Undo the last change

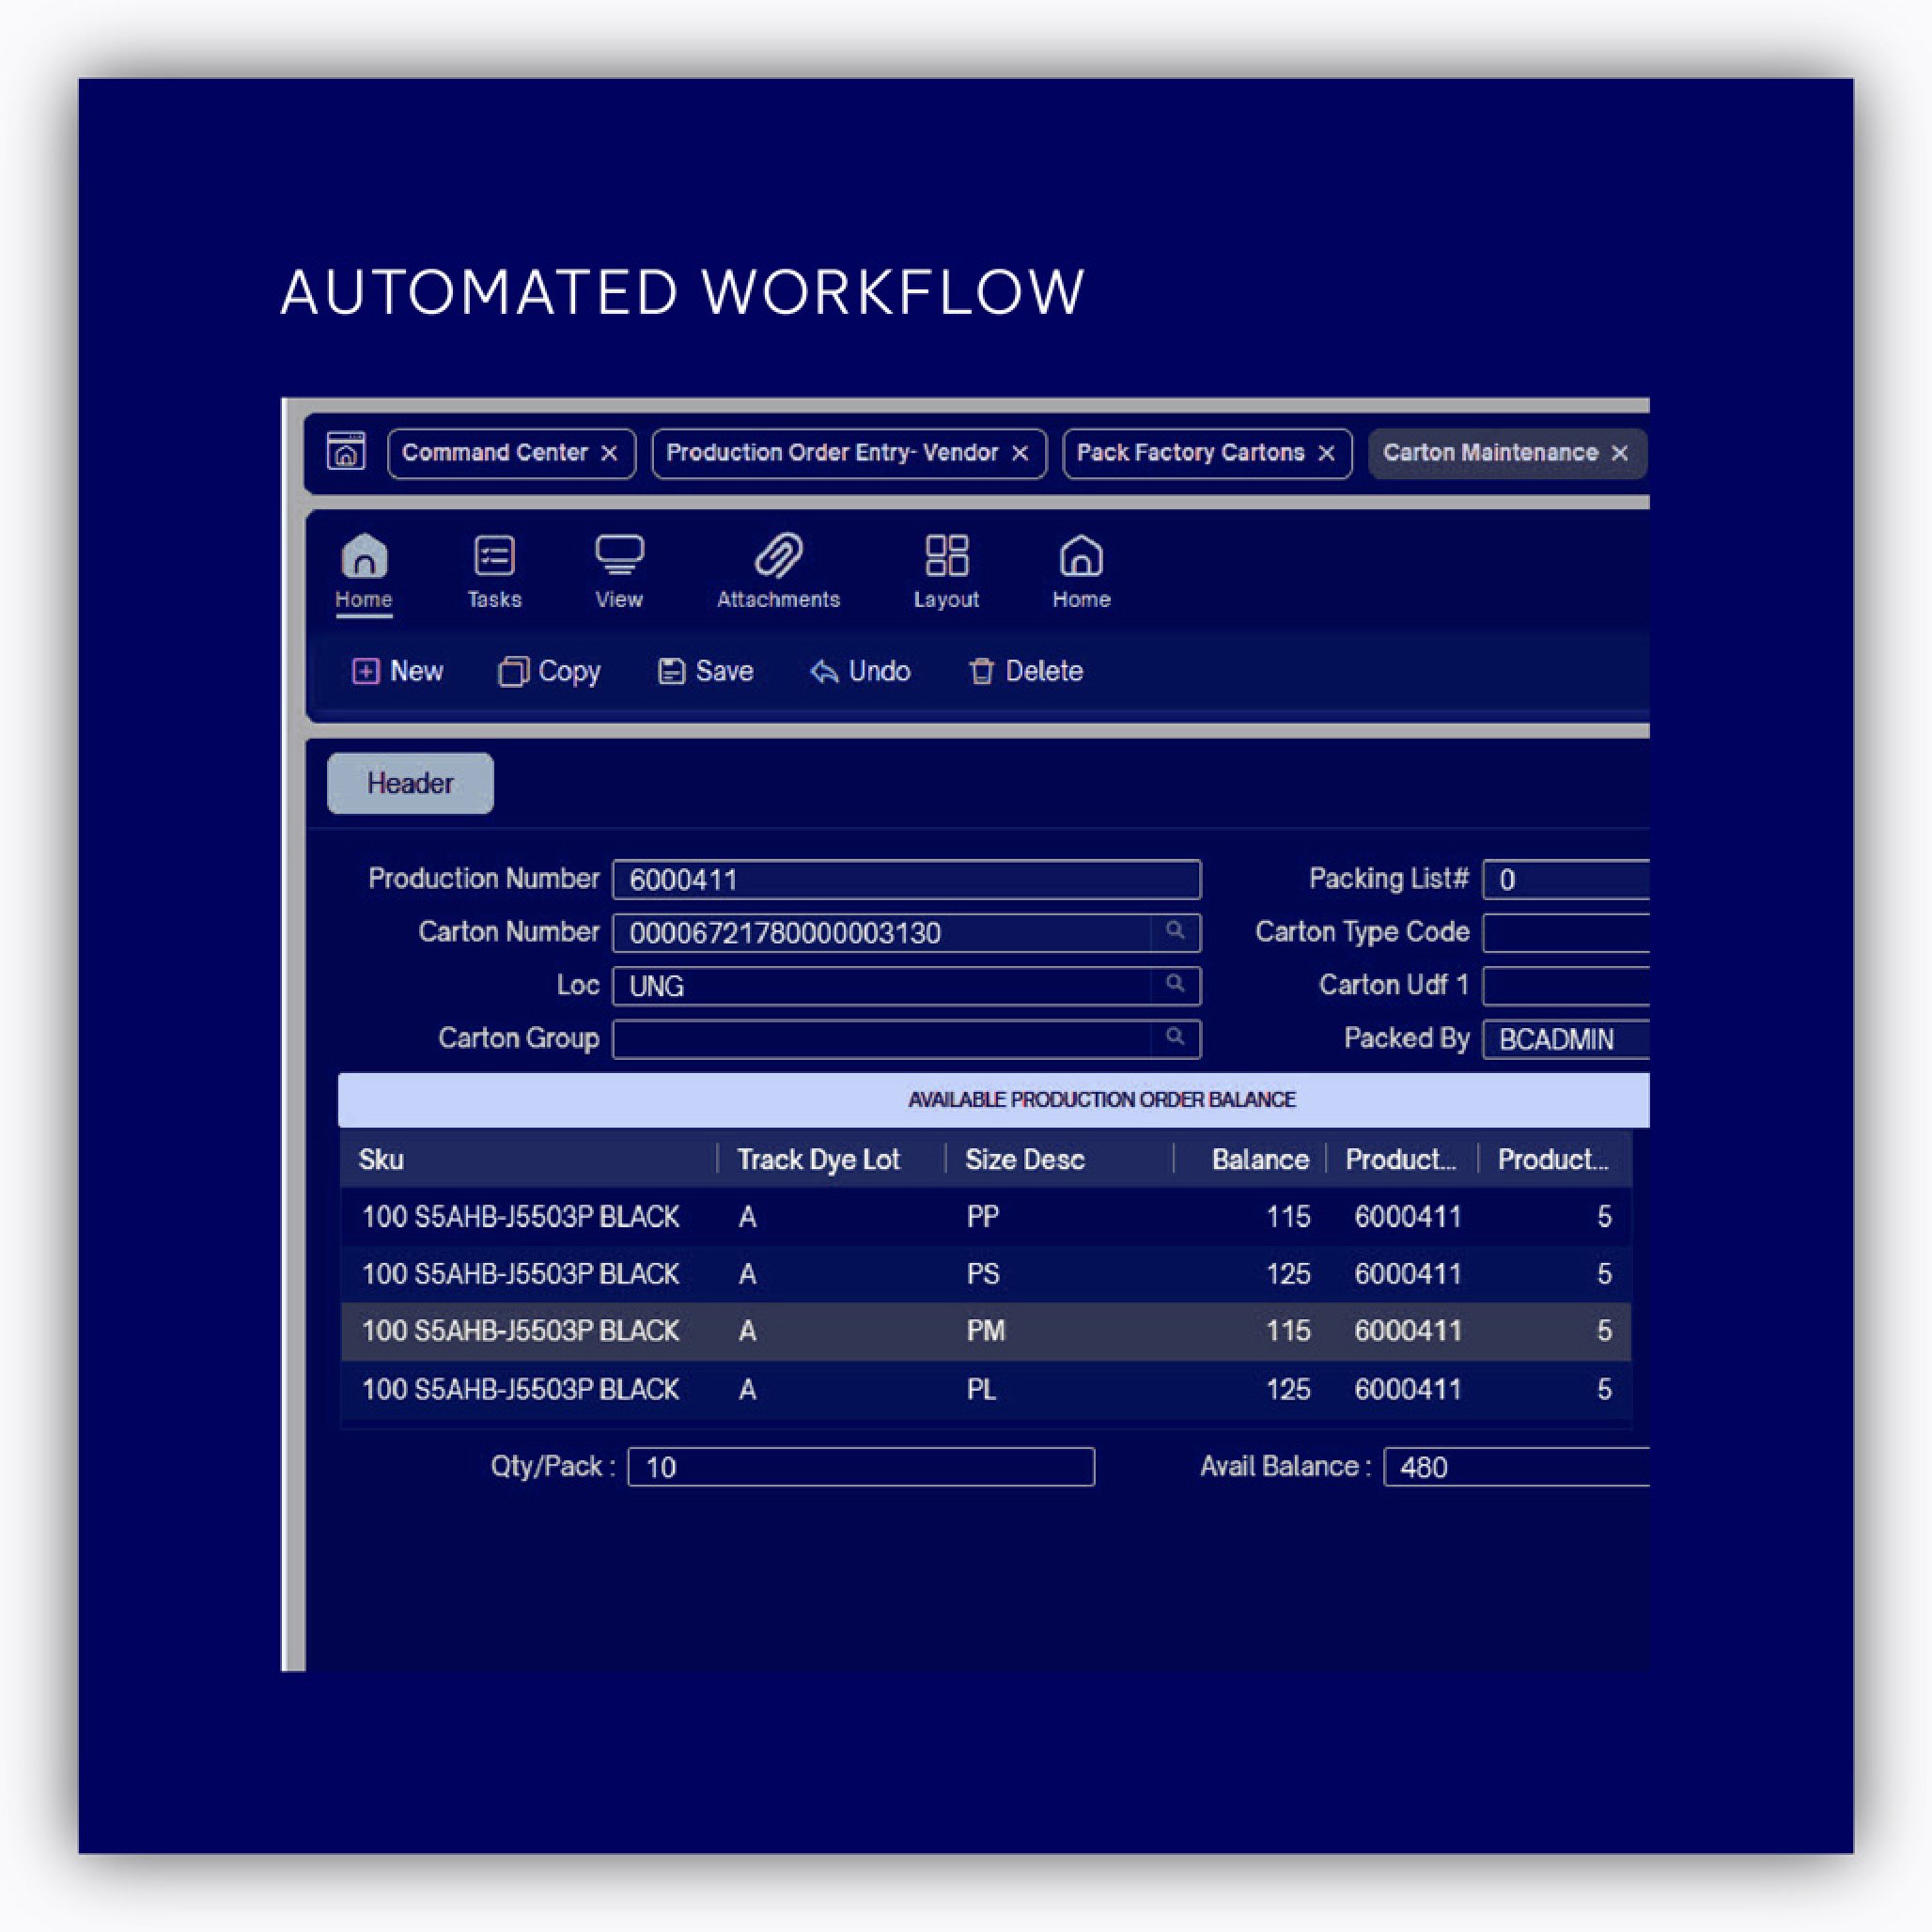point(860,671)
